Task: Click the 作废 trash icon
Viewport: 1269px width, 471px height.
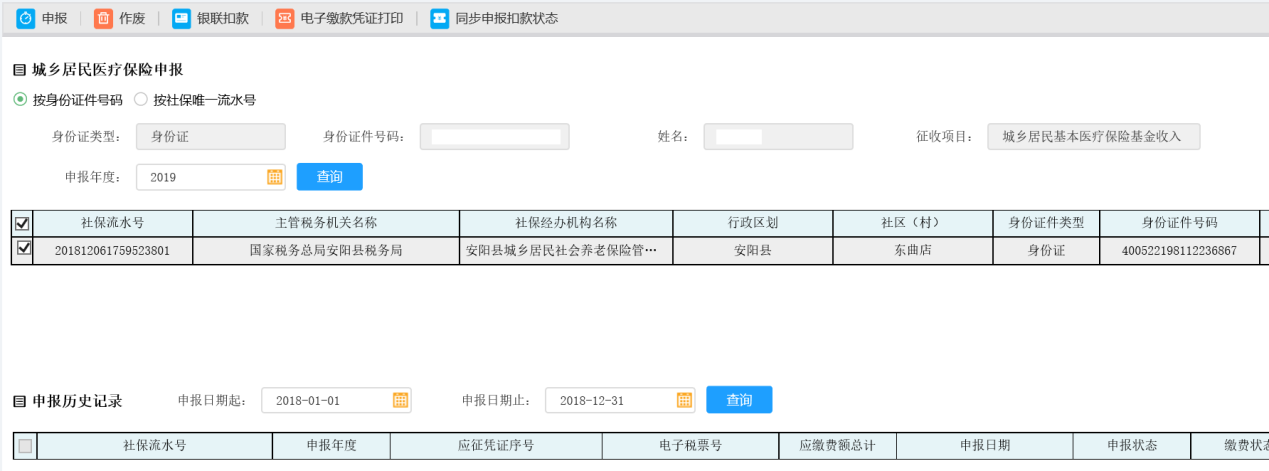Action: pos(103,18)
